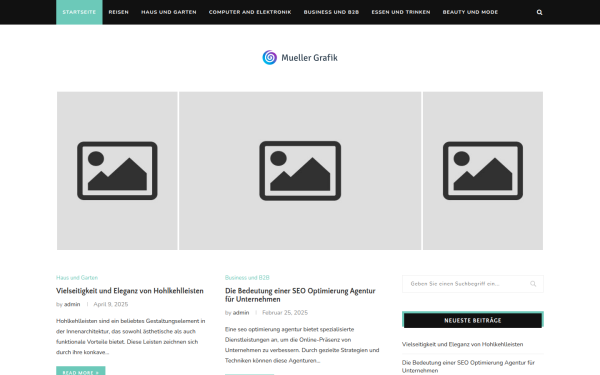Click the Neueste Beiträge widget heading
This screenshot has width=600, height=375.
473,320
